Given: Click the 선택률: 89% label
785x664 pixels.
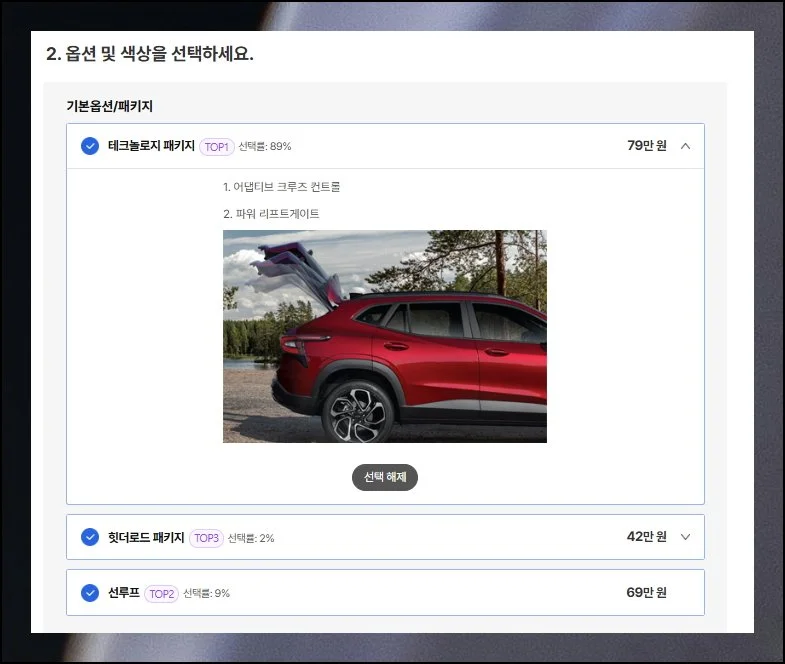Looking at the screenshot, I should point(265,147).
